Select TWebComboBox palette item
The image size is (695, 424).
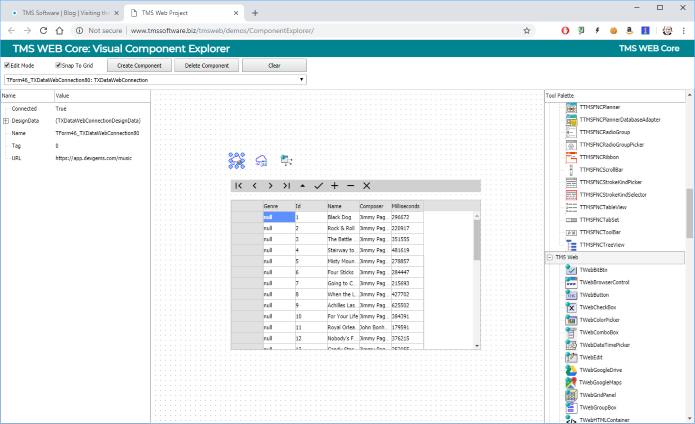coord(599,332)
